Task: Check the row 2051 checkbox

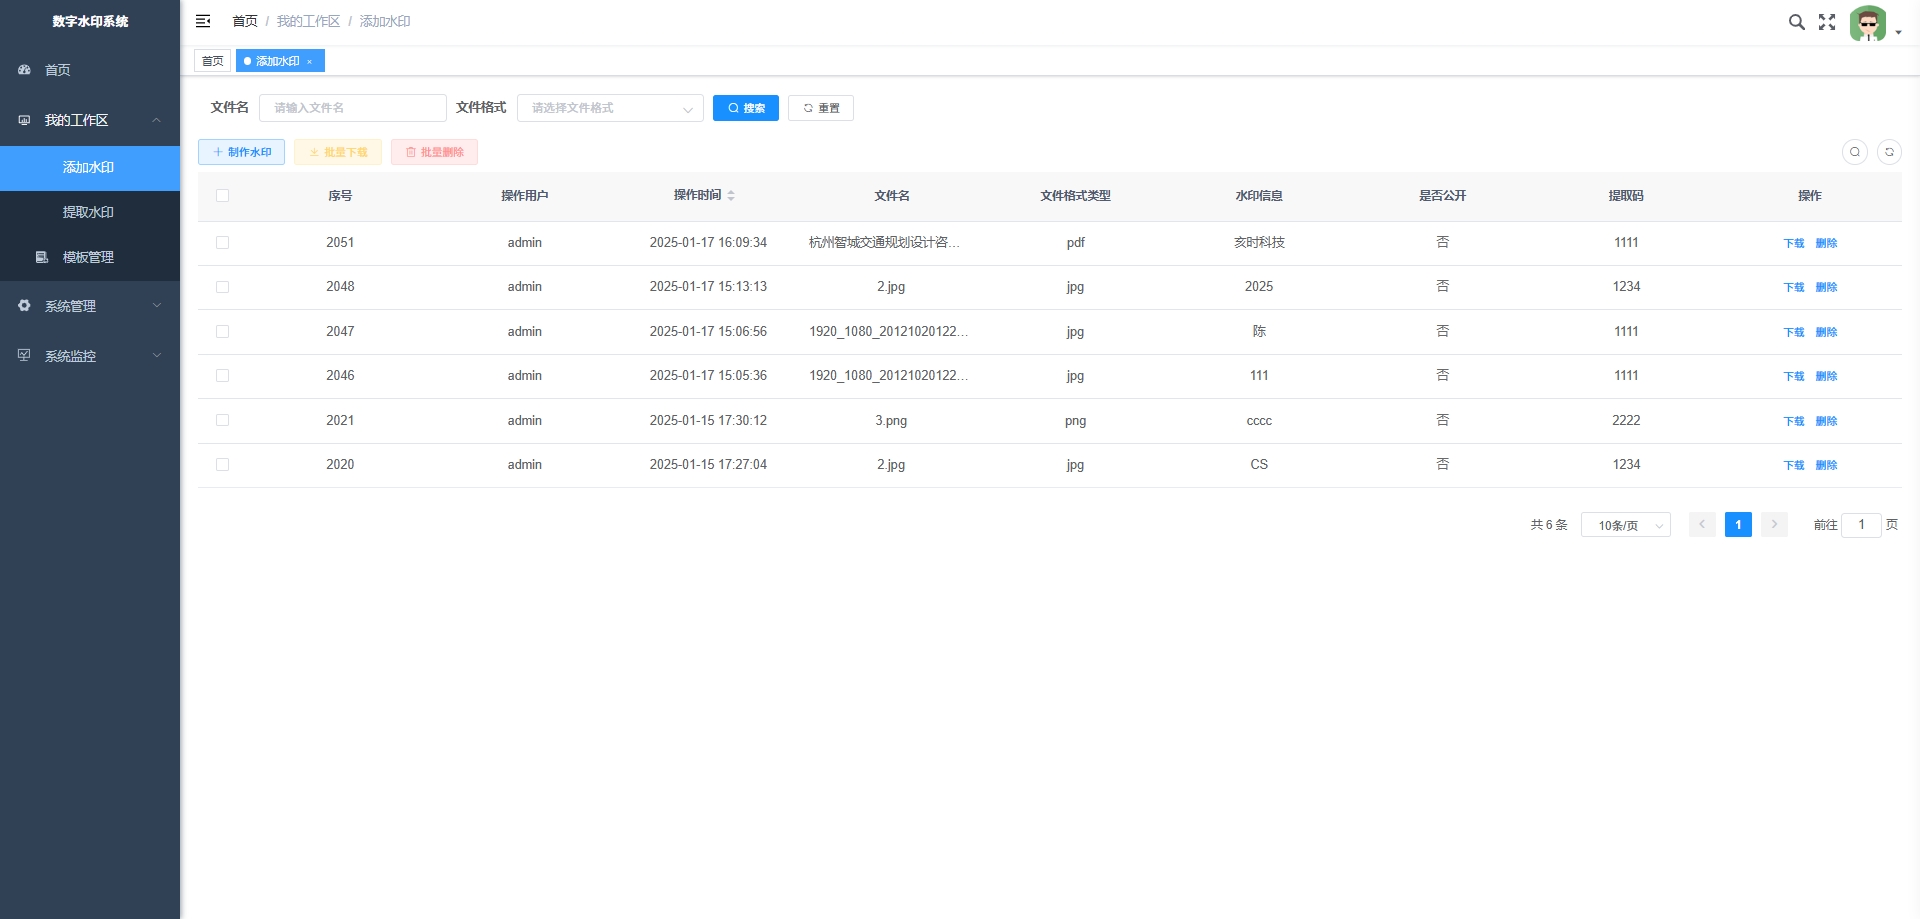Action: pyautogui.click(x=222, y=243)
